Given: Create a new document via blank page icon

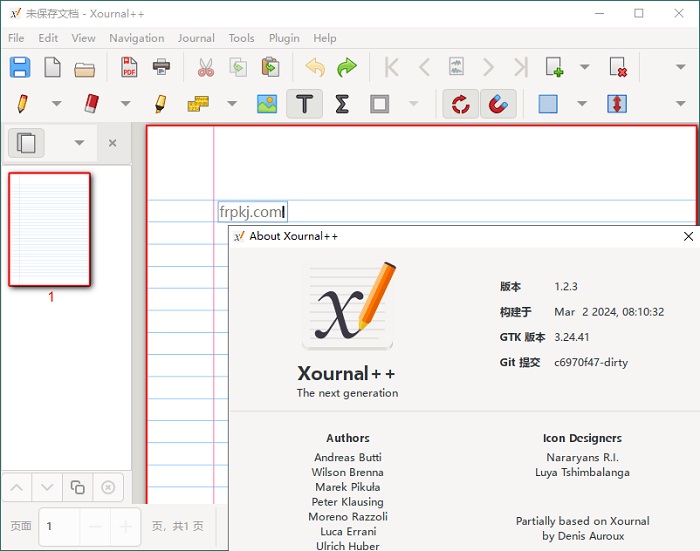Looking at the screenshot, I should tap(52, 67).
